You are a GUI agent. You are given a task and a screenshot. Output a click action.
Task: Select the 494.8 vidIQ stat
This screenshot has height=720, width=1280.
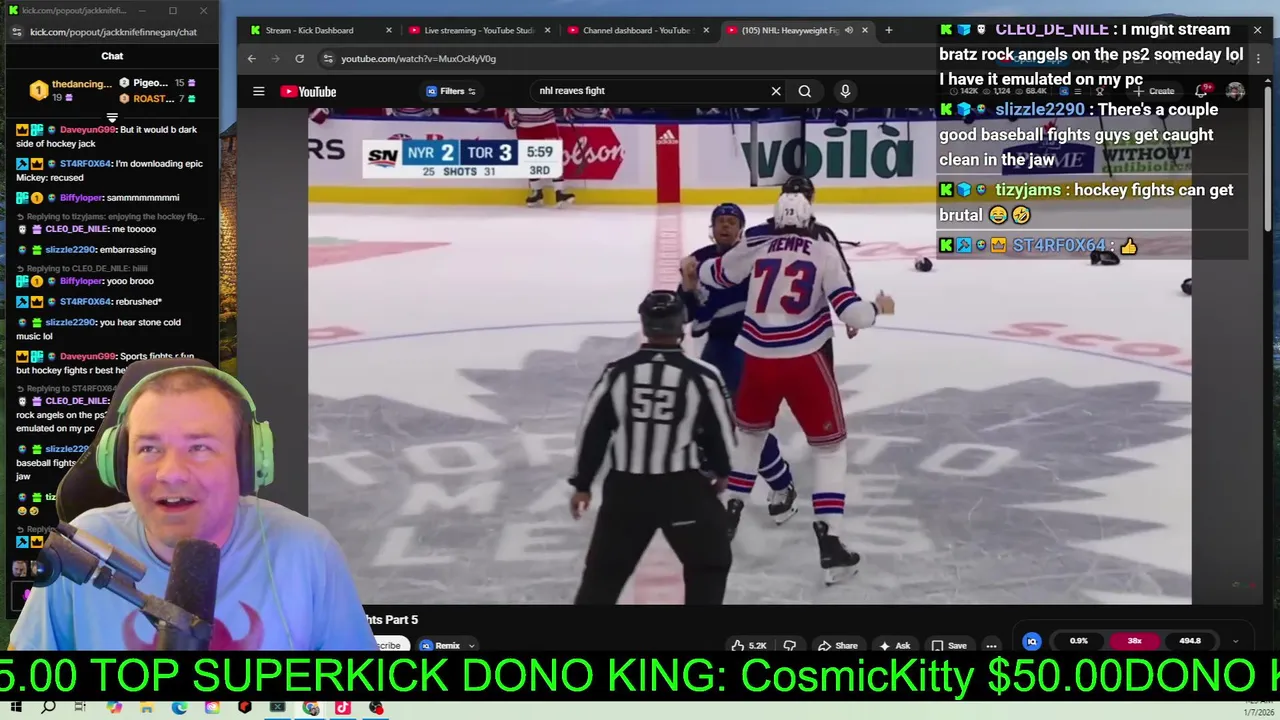(x=1190, y=641)
